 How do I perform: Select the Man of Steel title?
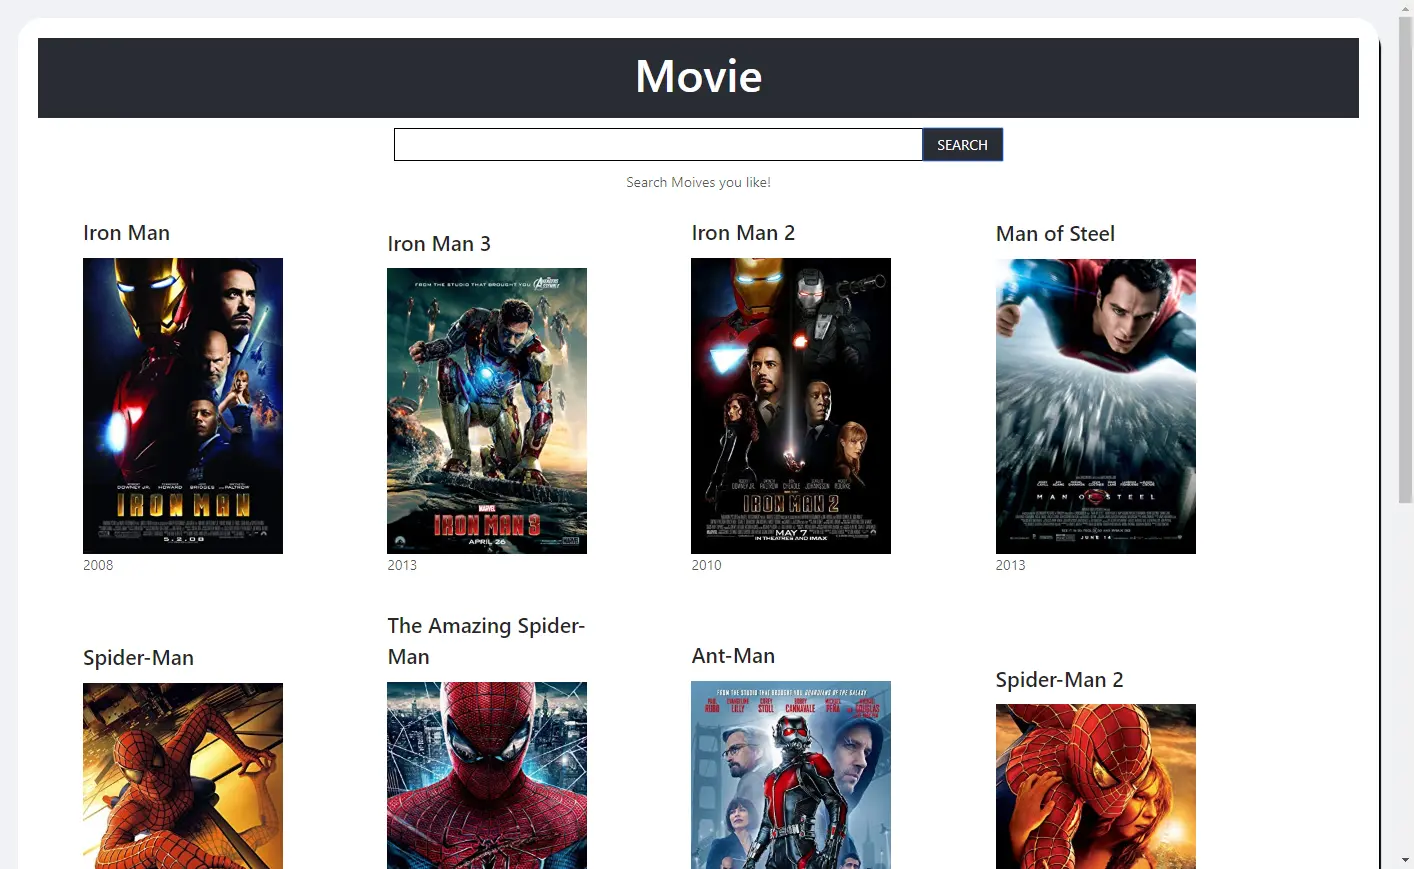[x=1055, y=234]
